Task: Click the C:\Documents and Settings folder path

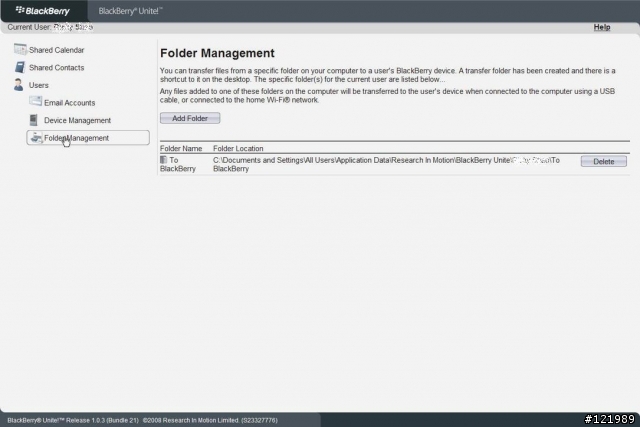Action: coord(386,164)
